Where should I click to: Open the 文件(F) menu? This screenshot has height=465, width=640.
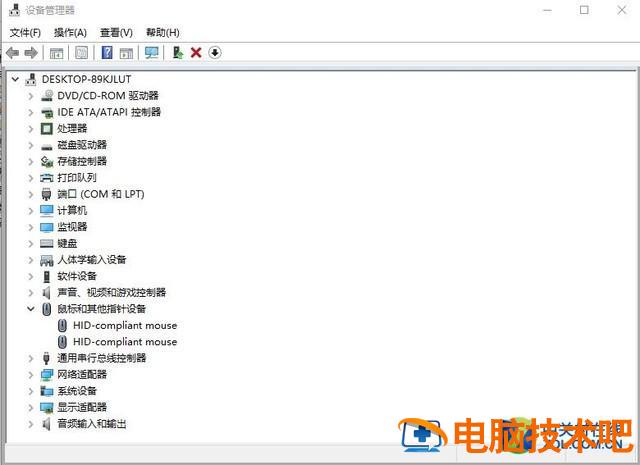point(25,33)
